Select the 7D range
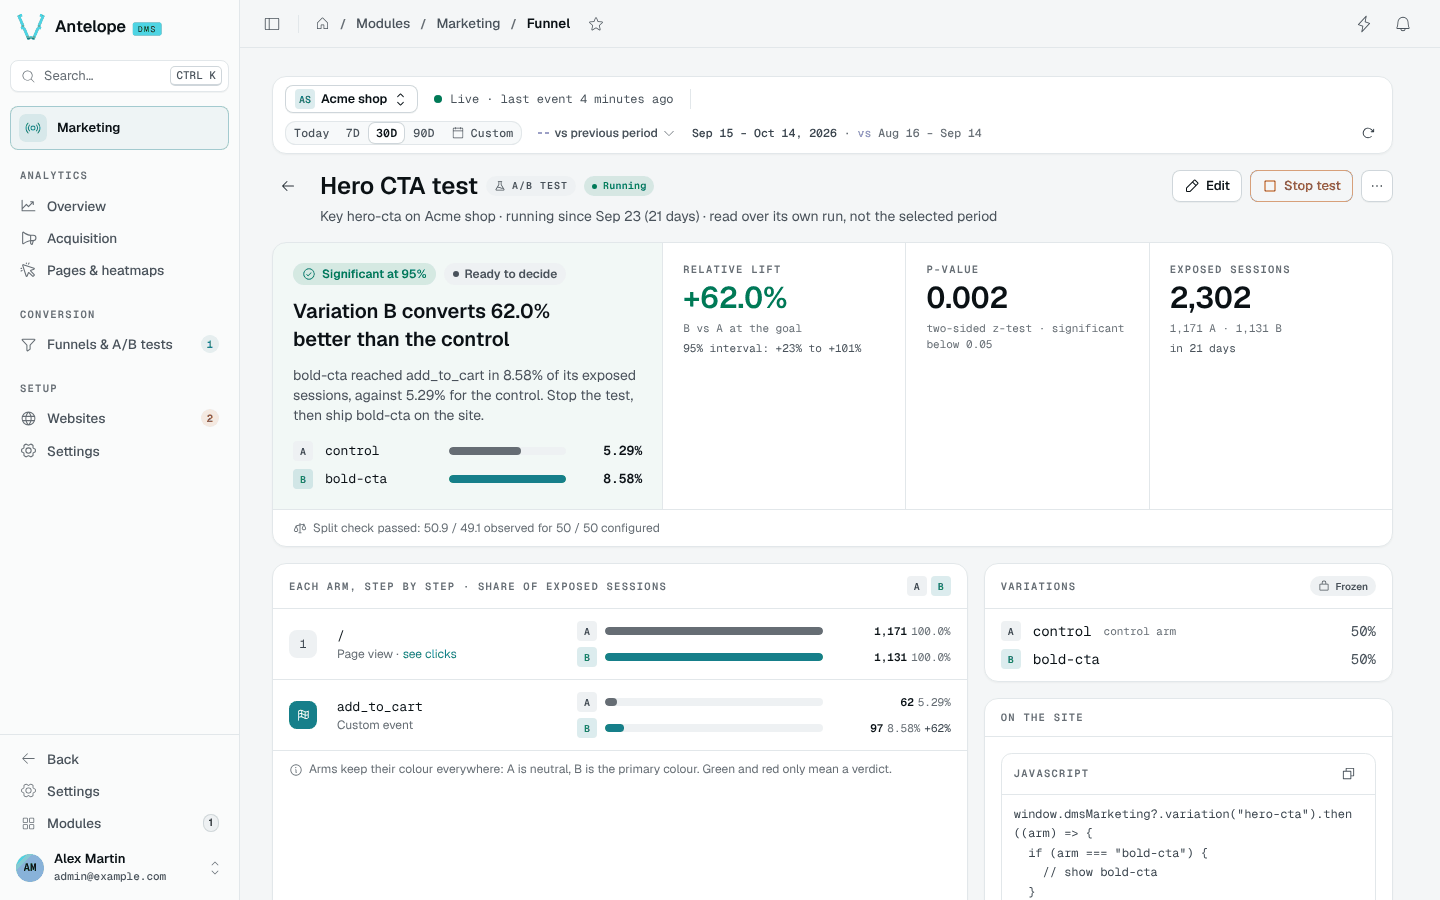The height and width of the screenshot is (900, 1440). pyautogui.click(x=353, y=133)
